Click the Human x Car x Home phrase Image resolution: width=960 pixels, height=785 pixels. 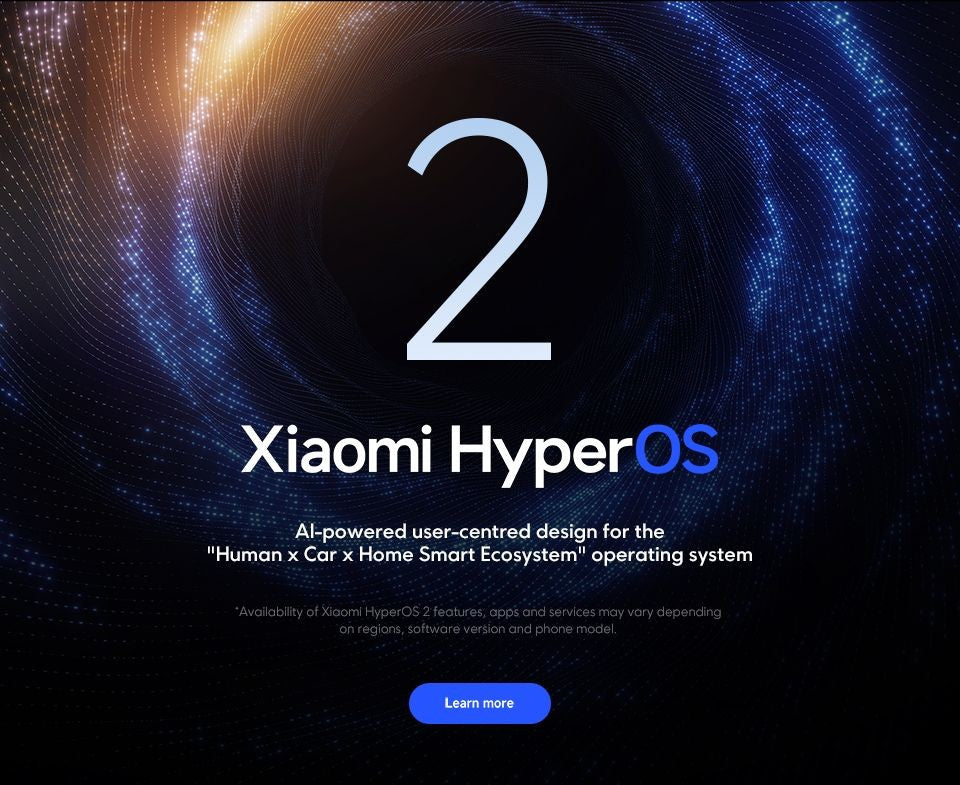tap(310, 554)
